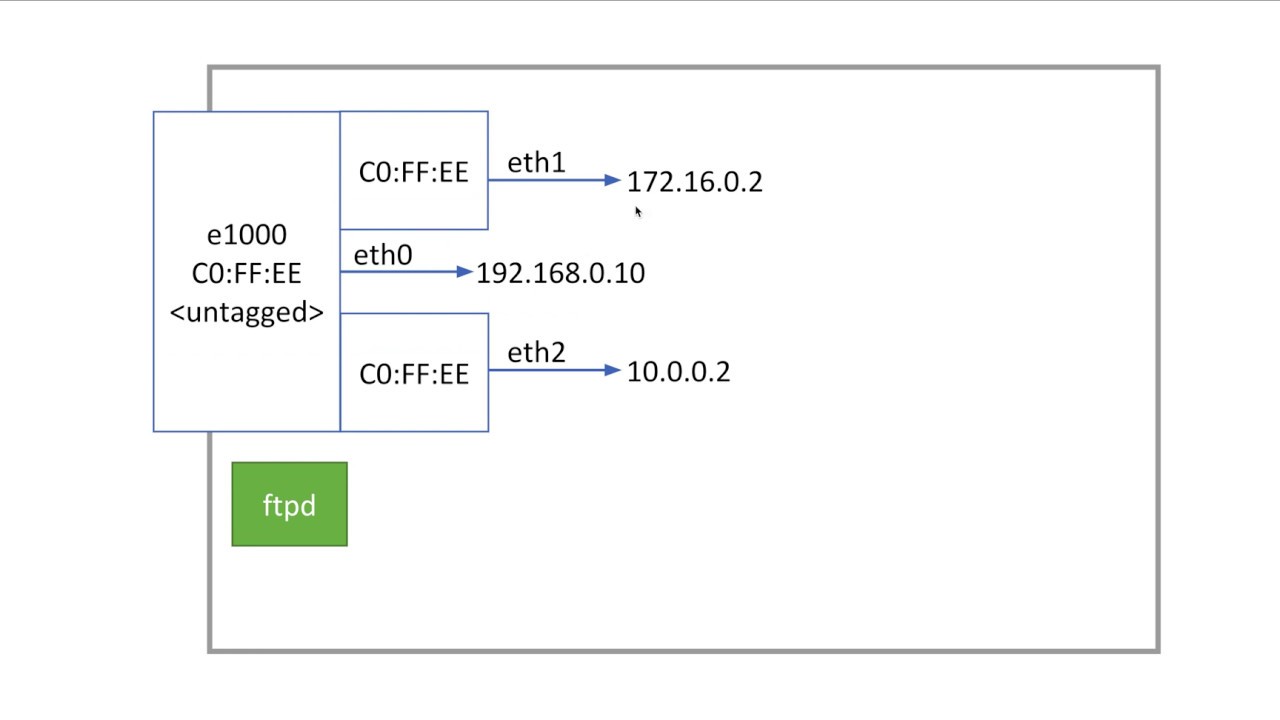Select the 172.16.0.2 IP address
The image size is (1280, 720).
(x=694, y=182)
